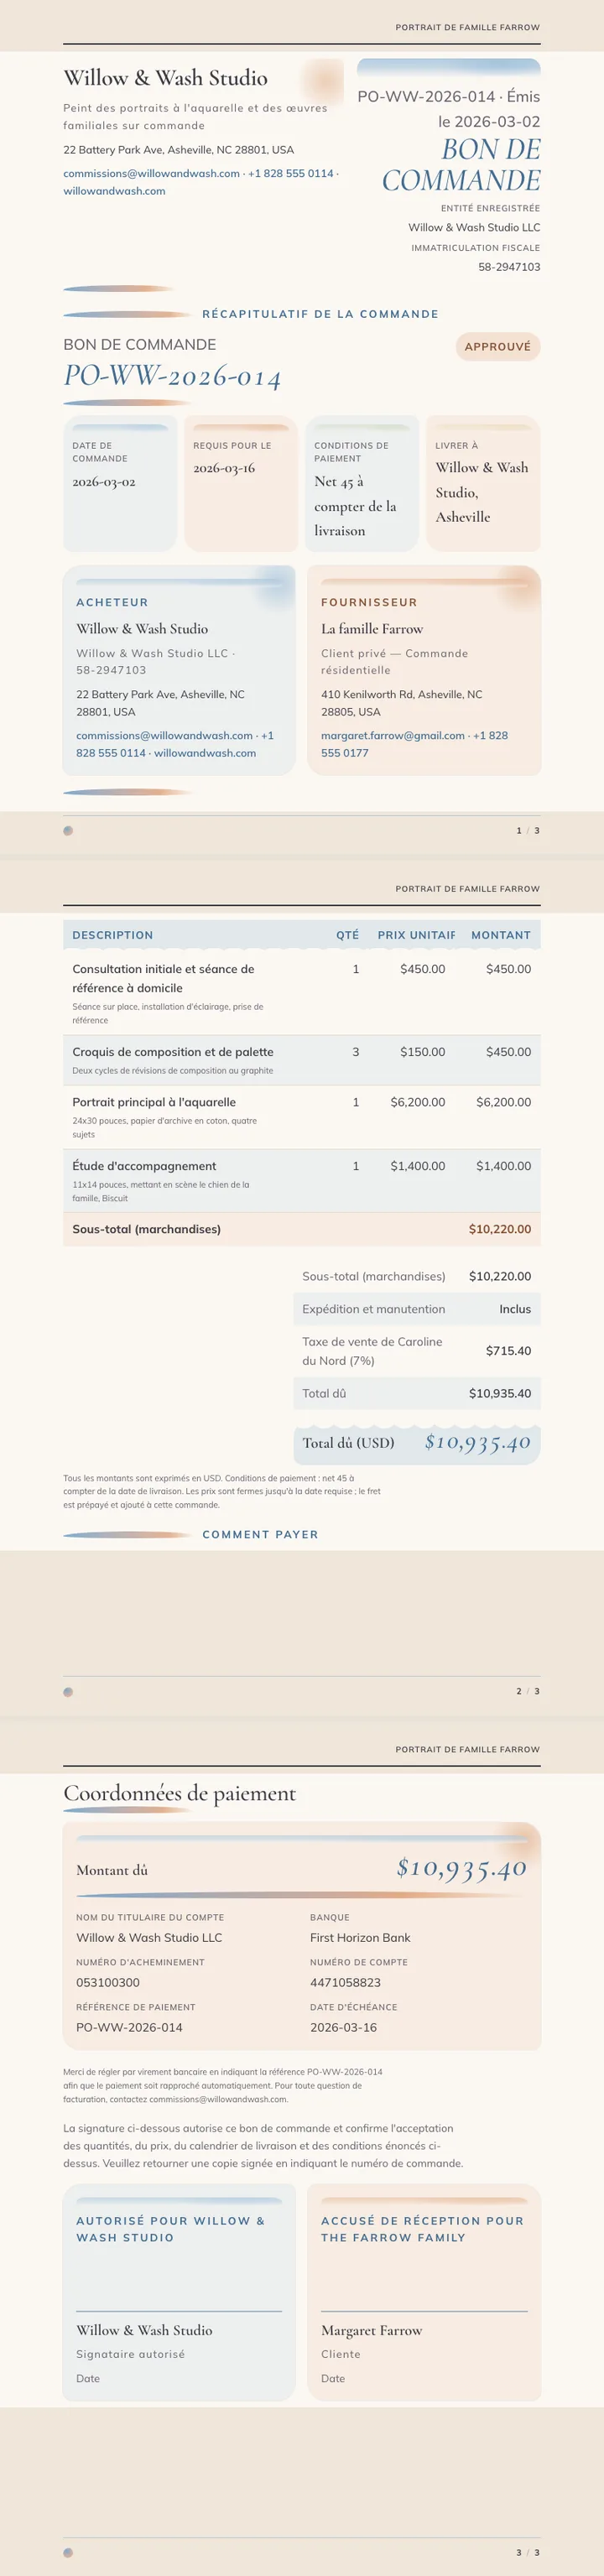Click the Fournisseur panel title

coord(369,603)
